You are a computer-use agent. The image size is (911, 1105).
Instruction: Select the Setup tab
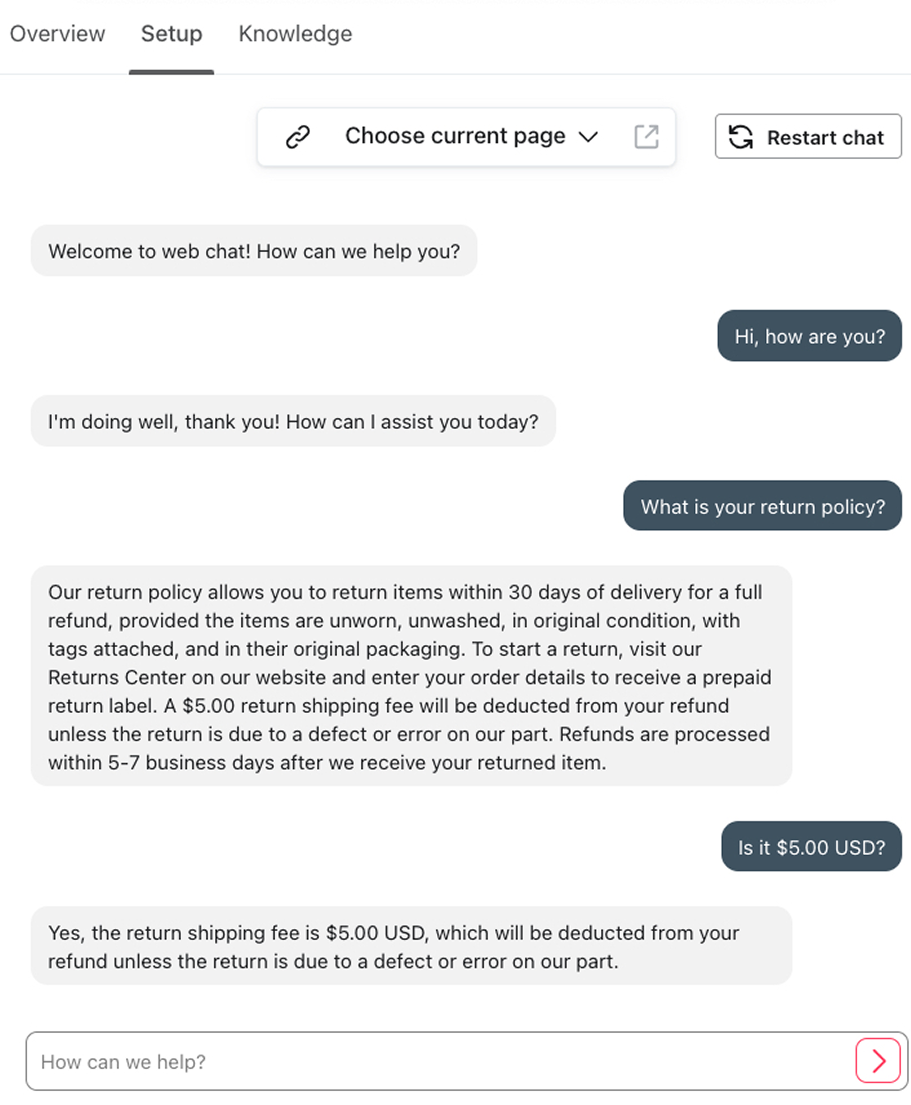coord(171,34)
